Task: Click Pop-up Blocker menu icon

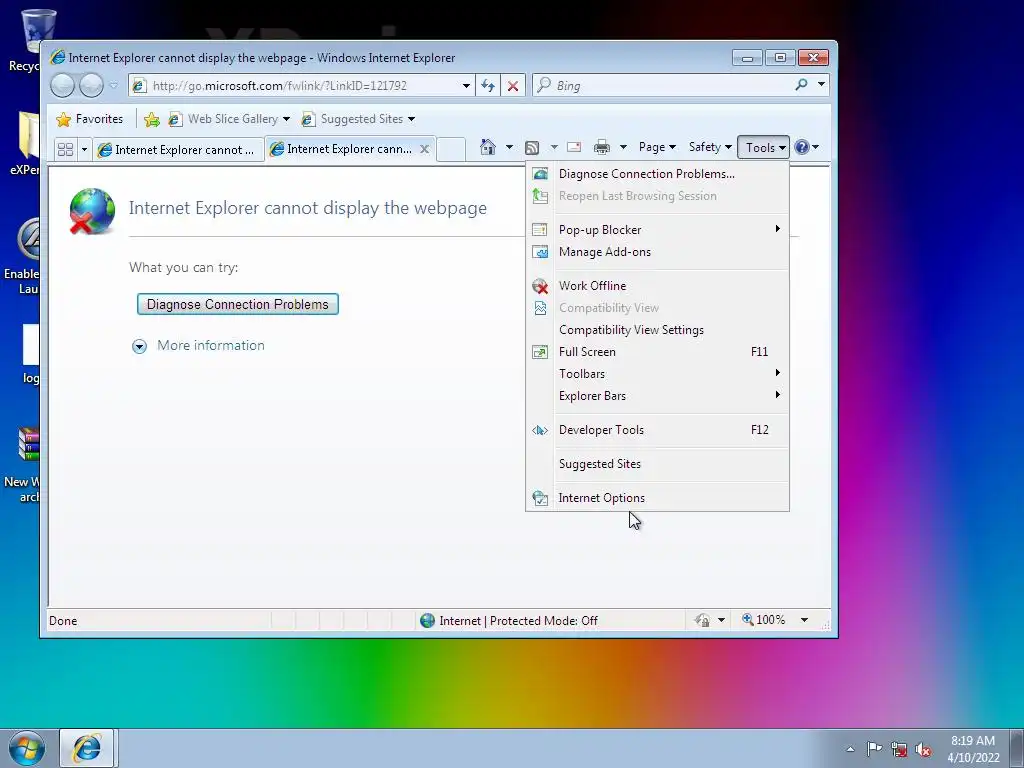Action: click(x=540, y=229)
